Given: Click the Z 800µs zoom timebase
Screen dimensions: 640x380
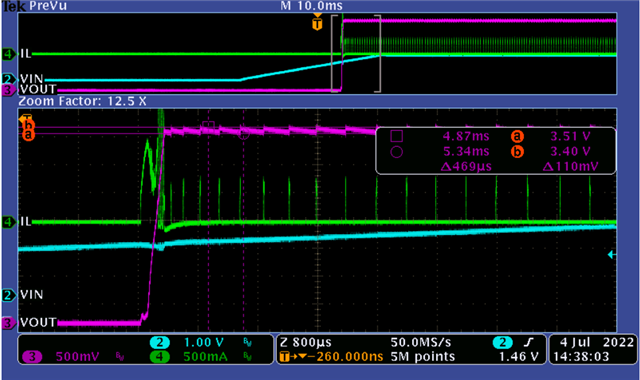Looking at the screenshot, I should pyautogui.click(x=306, y=342).
